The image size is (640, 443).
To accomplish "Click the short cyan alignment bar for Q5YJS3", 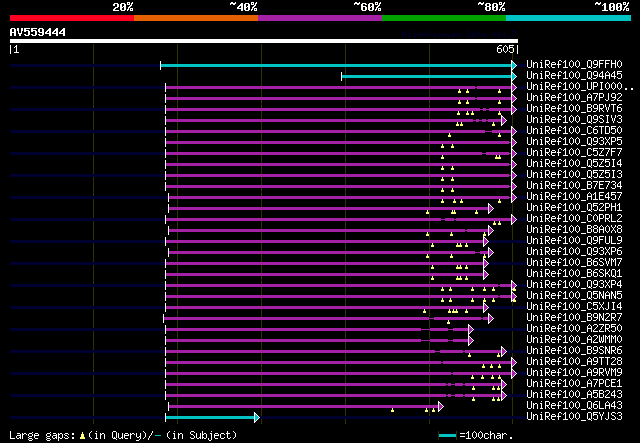I will (212, 417).
